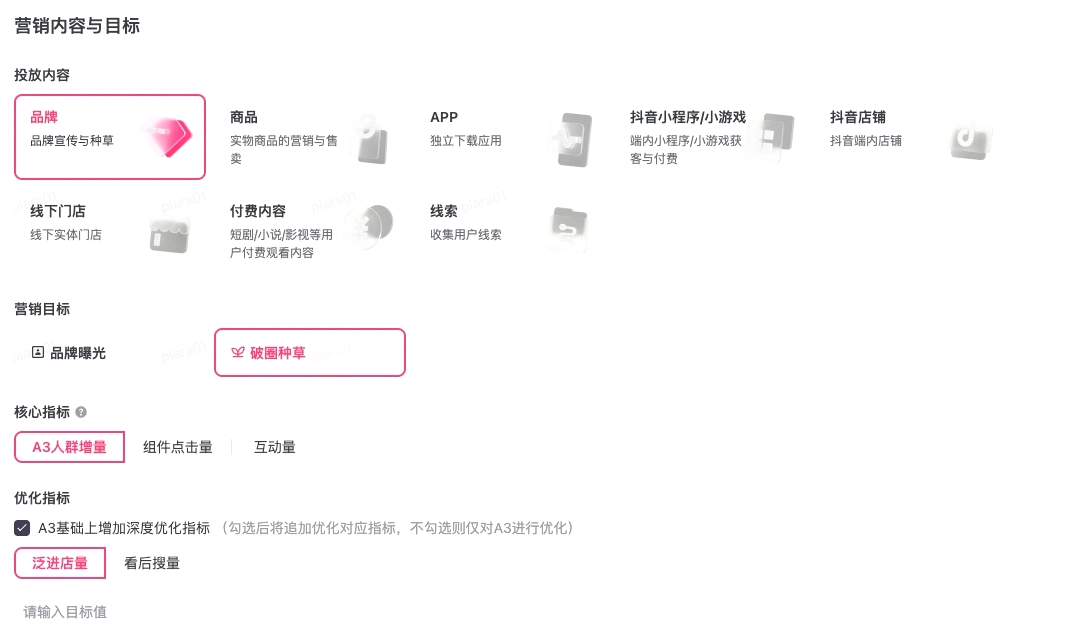Click the folder icon for 线索
This screenshot has width=1081, height=639.
[x=569, y=229]
